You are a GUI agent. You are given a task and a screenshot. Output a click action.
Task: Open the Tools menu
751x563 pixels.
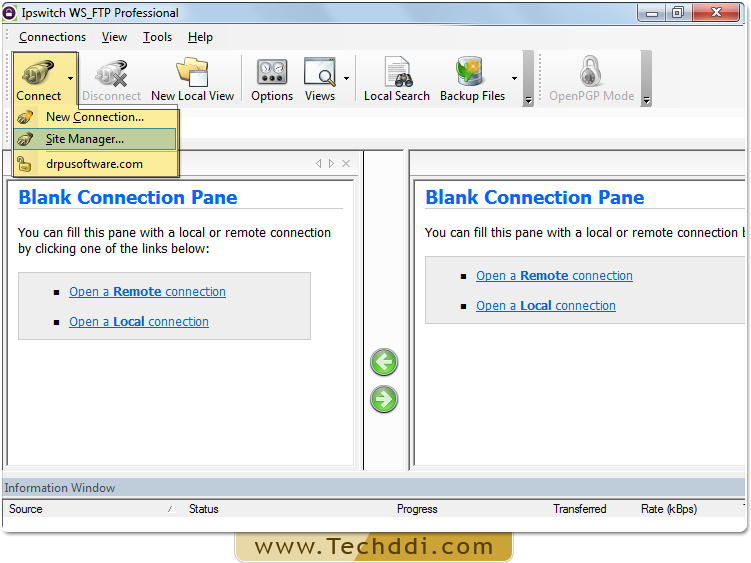157,37
